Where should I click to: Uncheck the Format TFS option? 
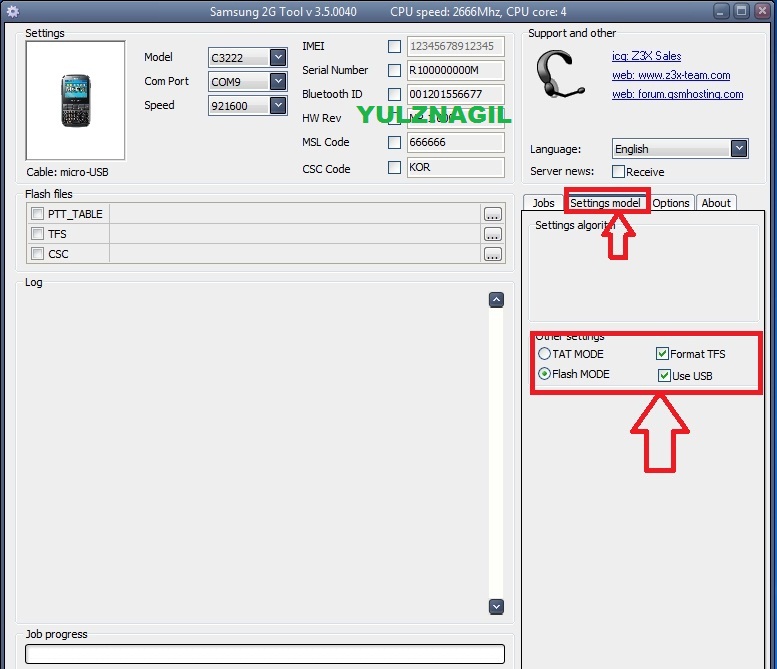(x=663, y=353)
